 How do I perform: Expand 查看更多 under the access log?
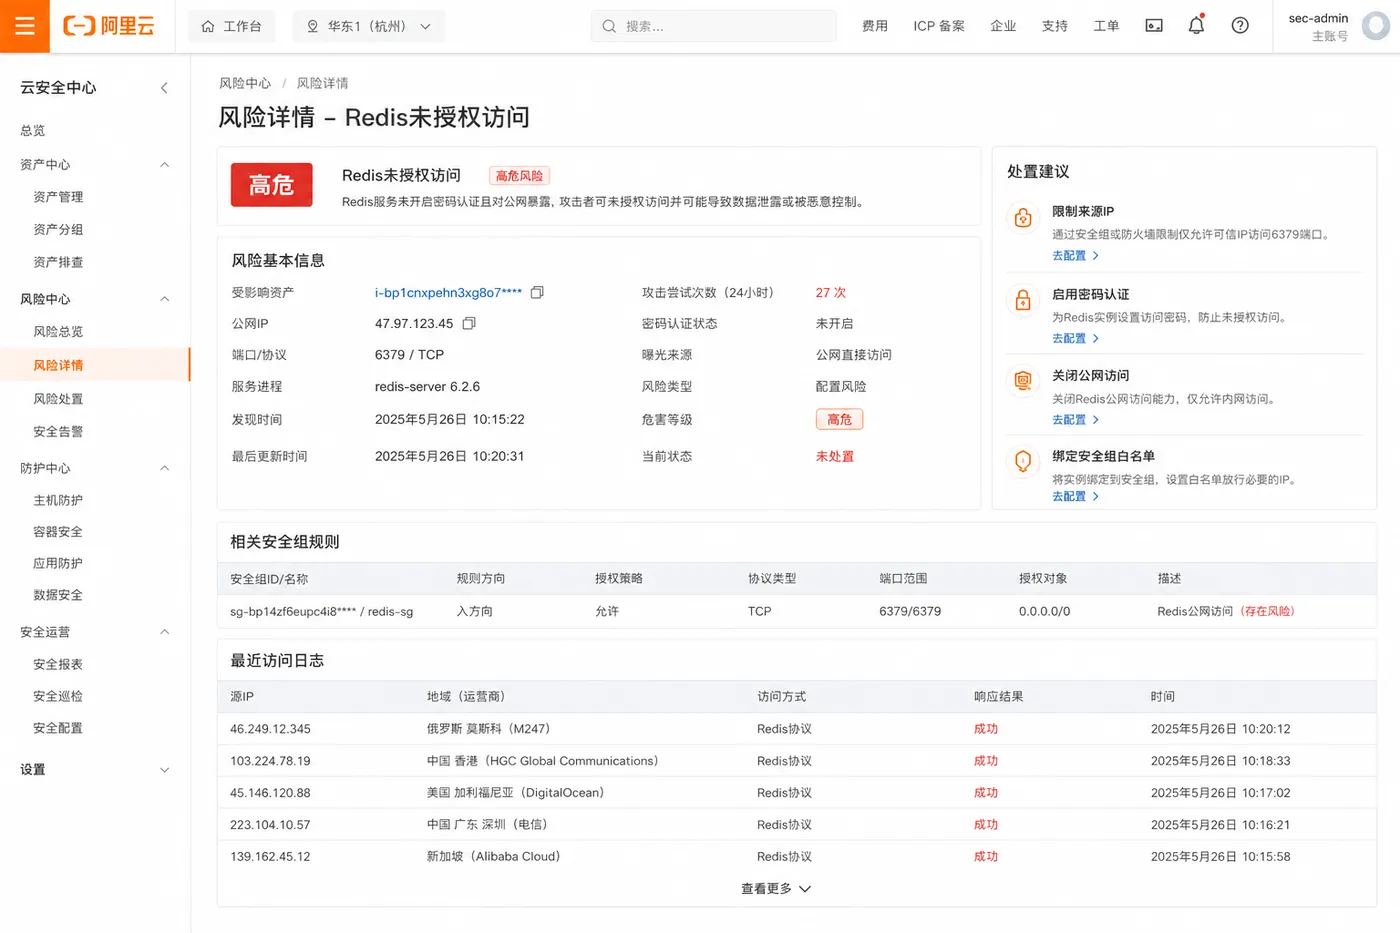point(776,889)
